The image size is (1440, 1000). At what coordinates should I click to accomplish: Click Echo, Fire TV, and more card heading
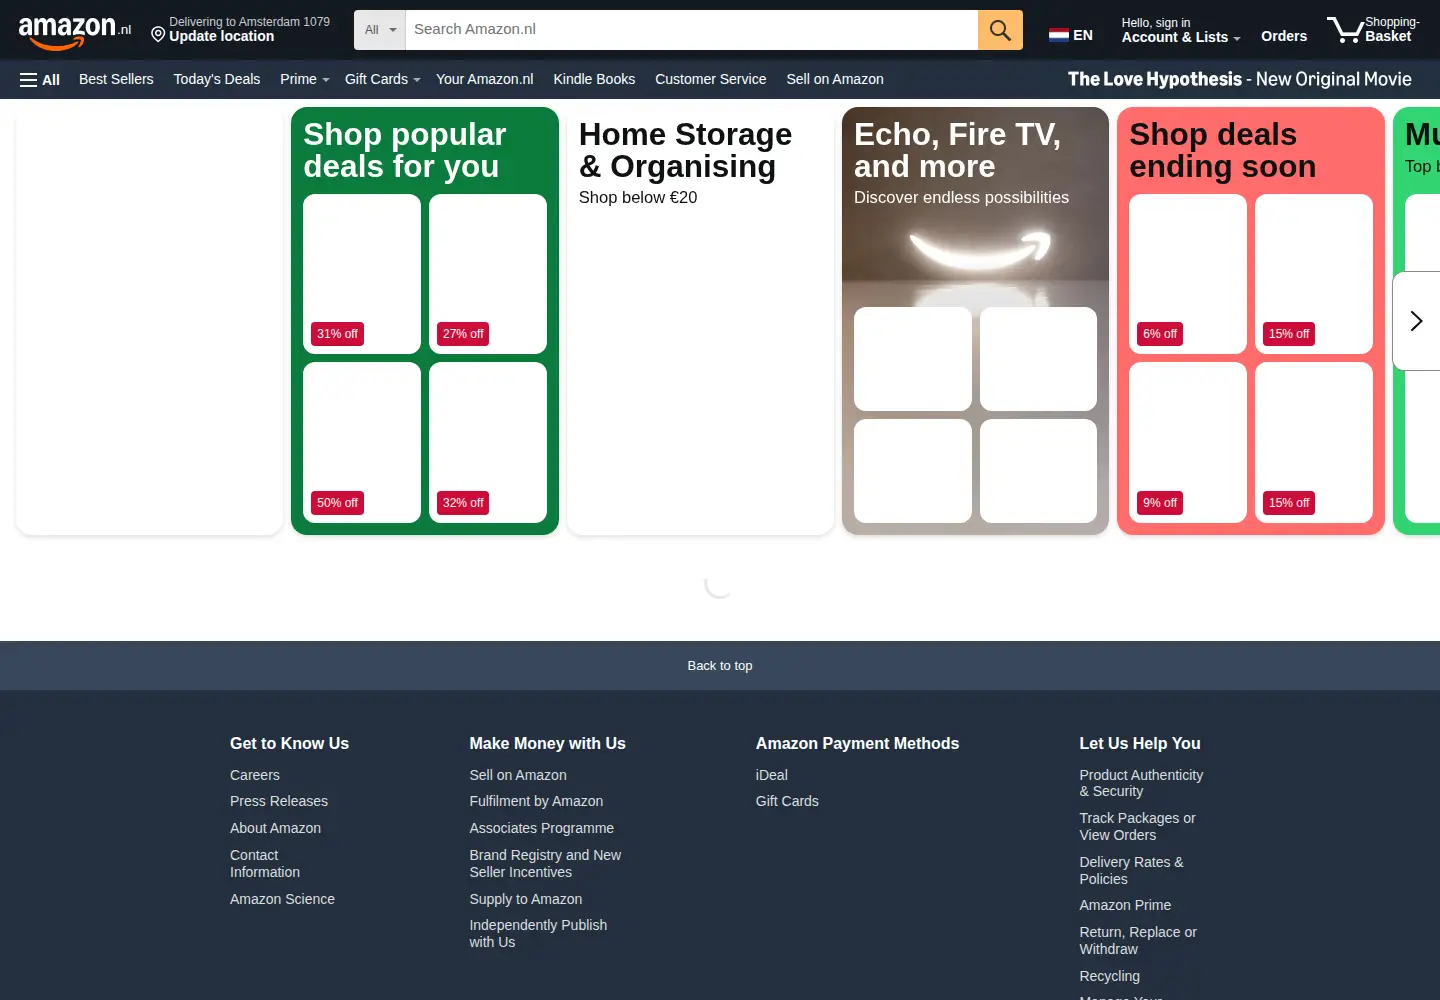(957, 150)
